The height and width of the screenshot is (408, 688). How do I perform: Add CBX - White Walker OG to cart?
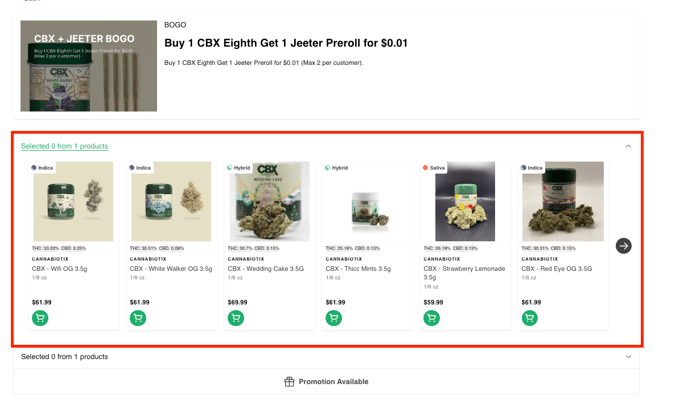(x=138, y=318)
